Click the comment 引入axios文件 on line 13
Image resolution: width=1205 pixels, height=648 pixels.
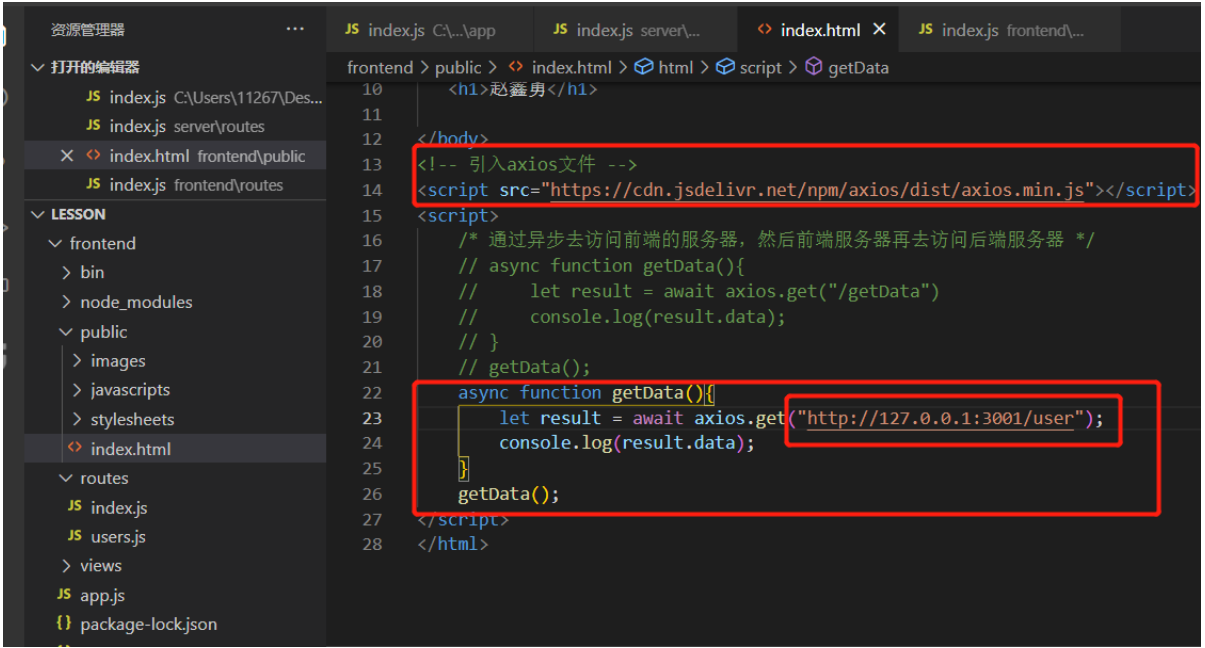[x=527, y=164]
